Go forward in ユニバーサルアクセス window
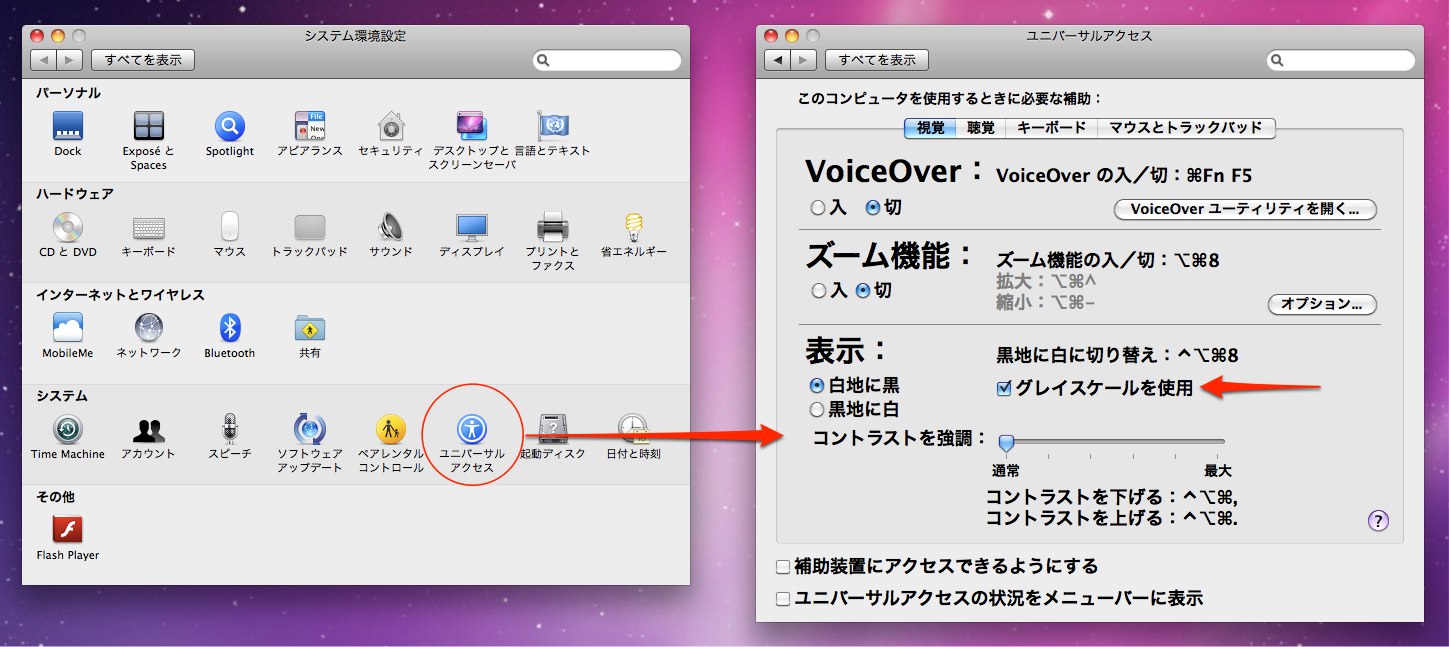This screenshot has height=647, width=1449. point(804,60)
